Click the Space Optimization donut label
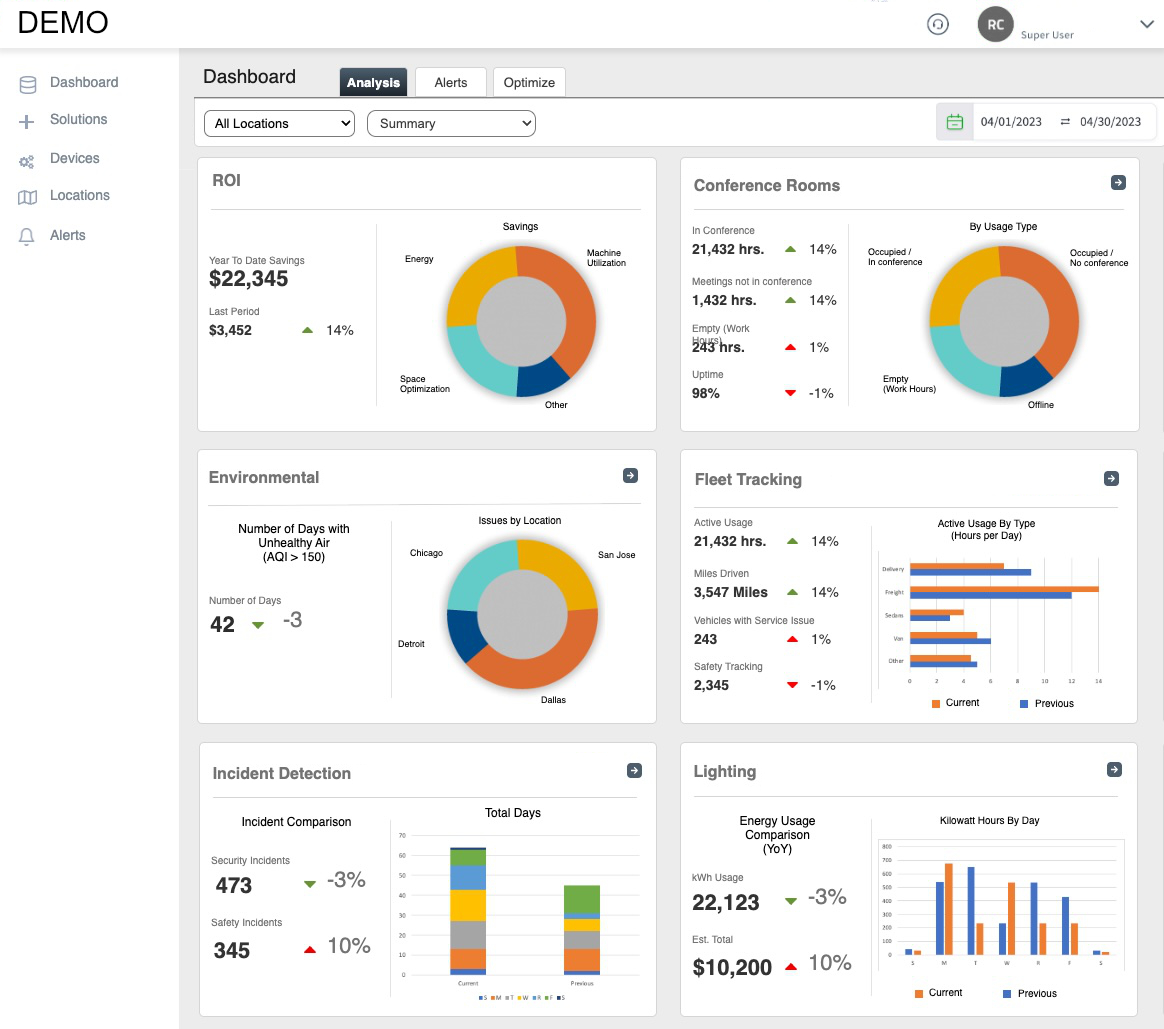The image size is (1164, 1029). [x=425, y=384]
